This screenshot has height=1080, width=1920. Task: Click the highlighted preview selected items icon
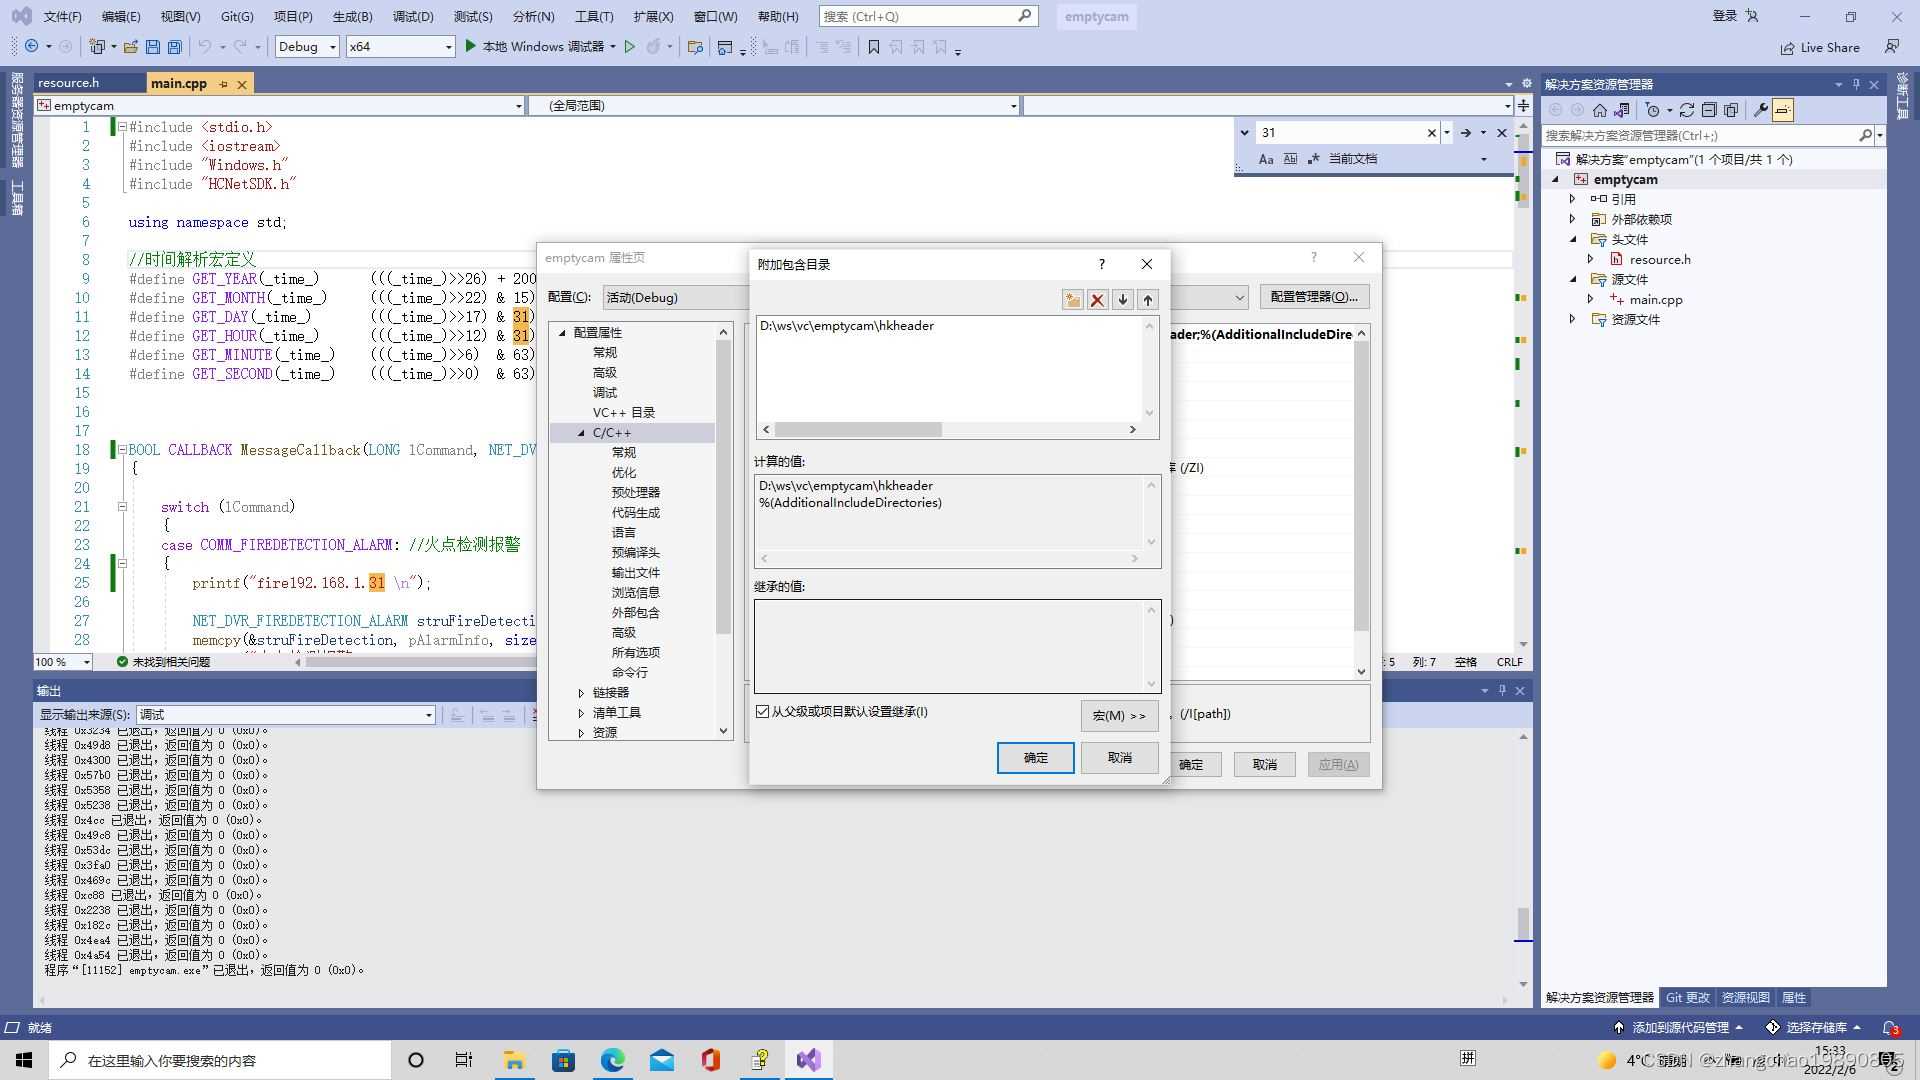point(1783,110)
